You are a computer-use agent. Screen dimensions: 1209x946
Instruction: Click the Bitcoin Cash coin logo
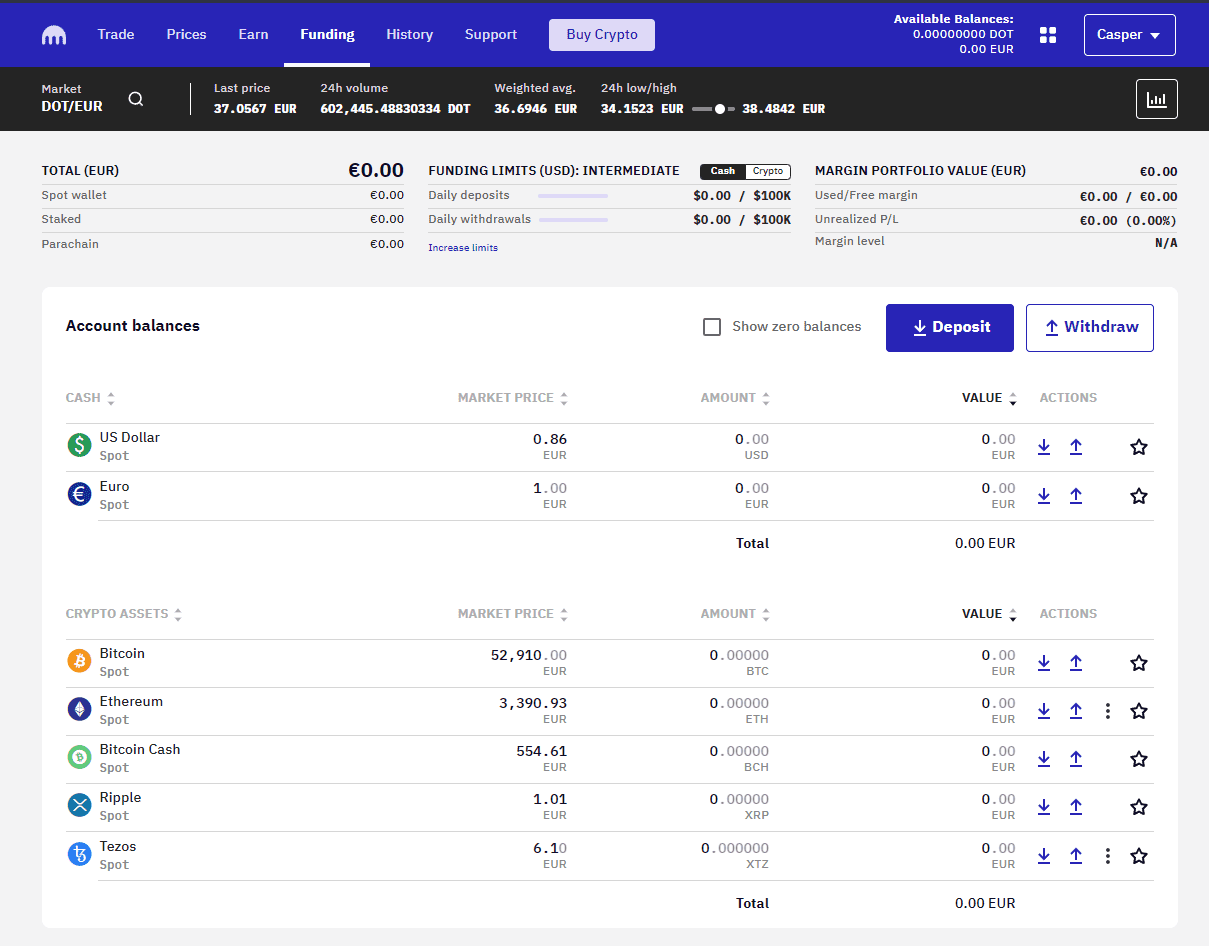[x=79, y=757]
